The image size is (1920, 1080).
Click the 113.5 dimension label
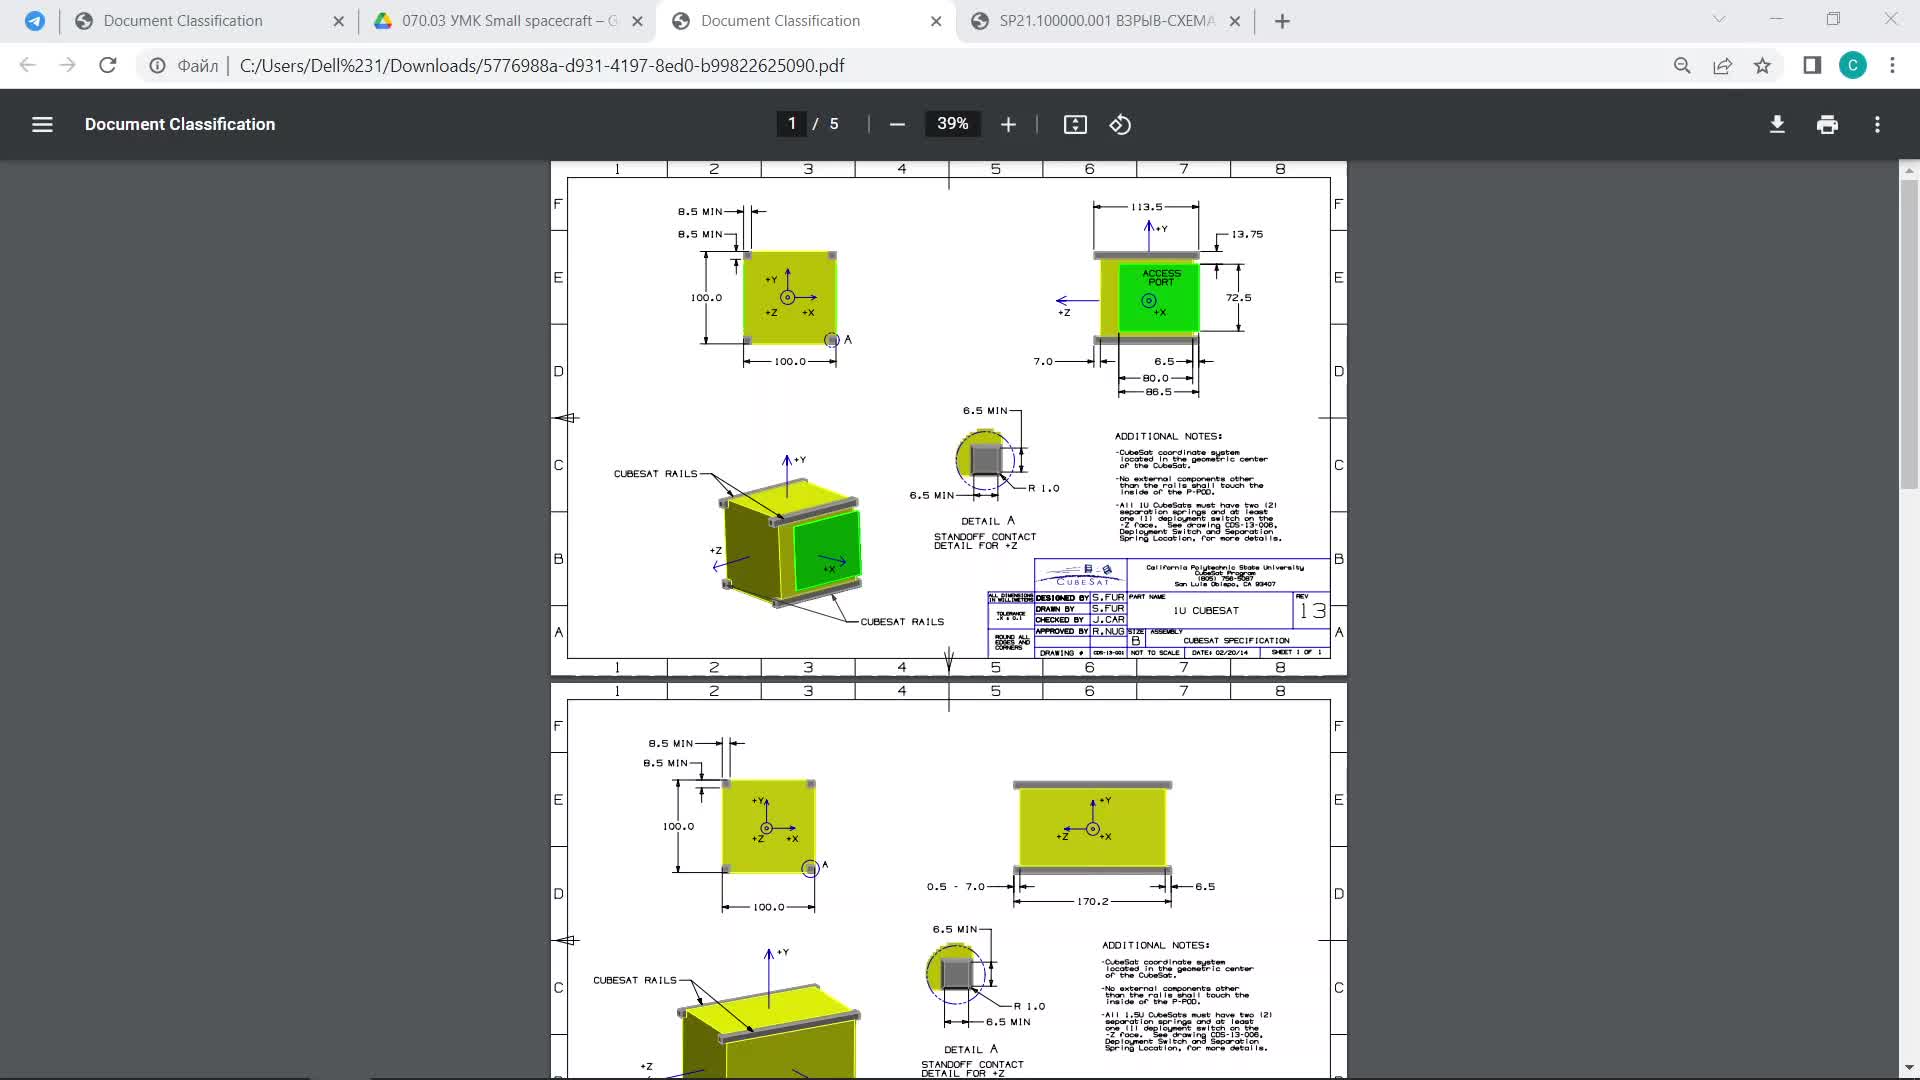1147,207
